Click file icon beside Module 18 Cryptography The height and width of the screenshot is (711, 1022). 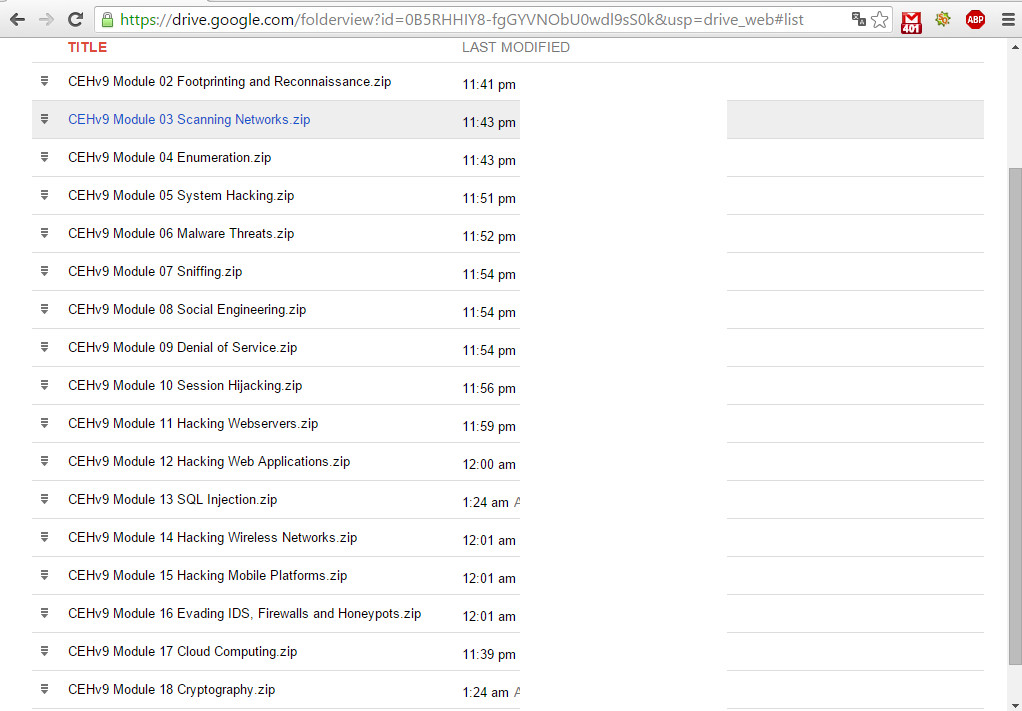pyautogui.click(x=44, y=689)
